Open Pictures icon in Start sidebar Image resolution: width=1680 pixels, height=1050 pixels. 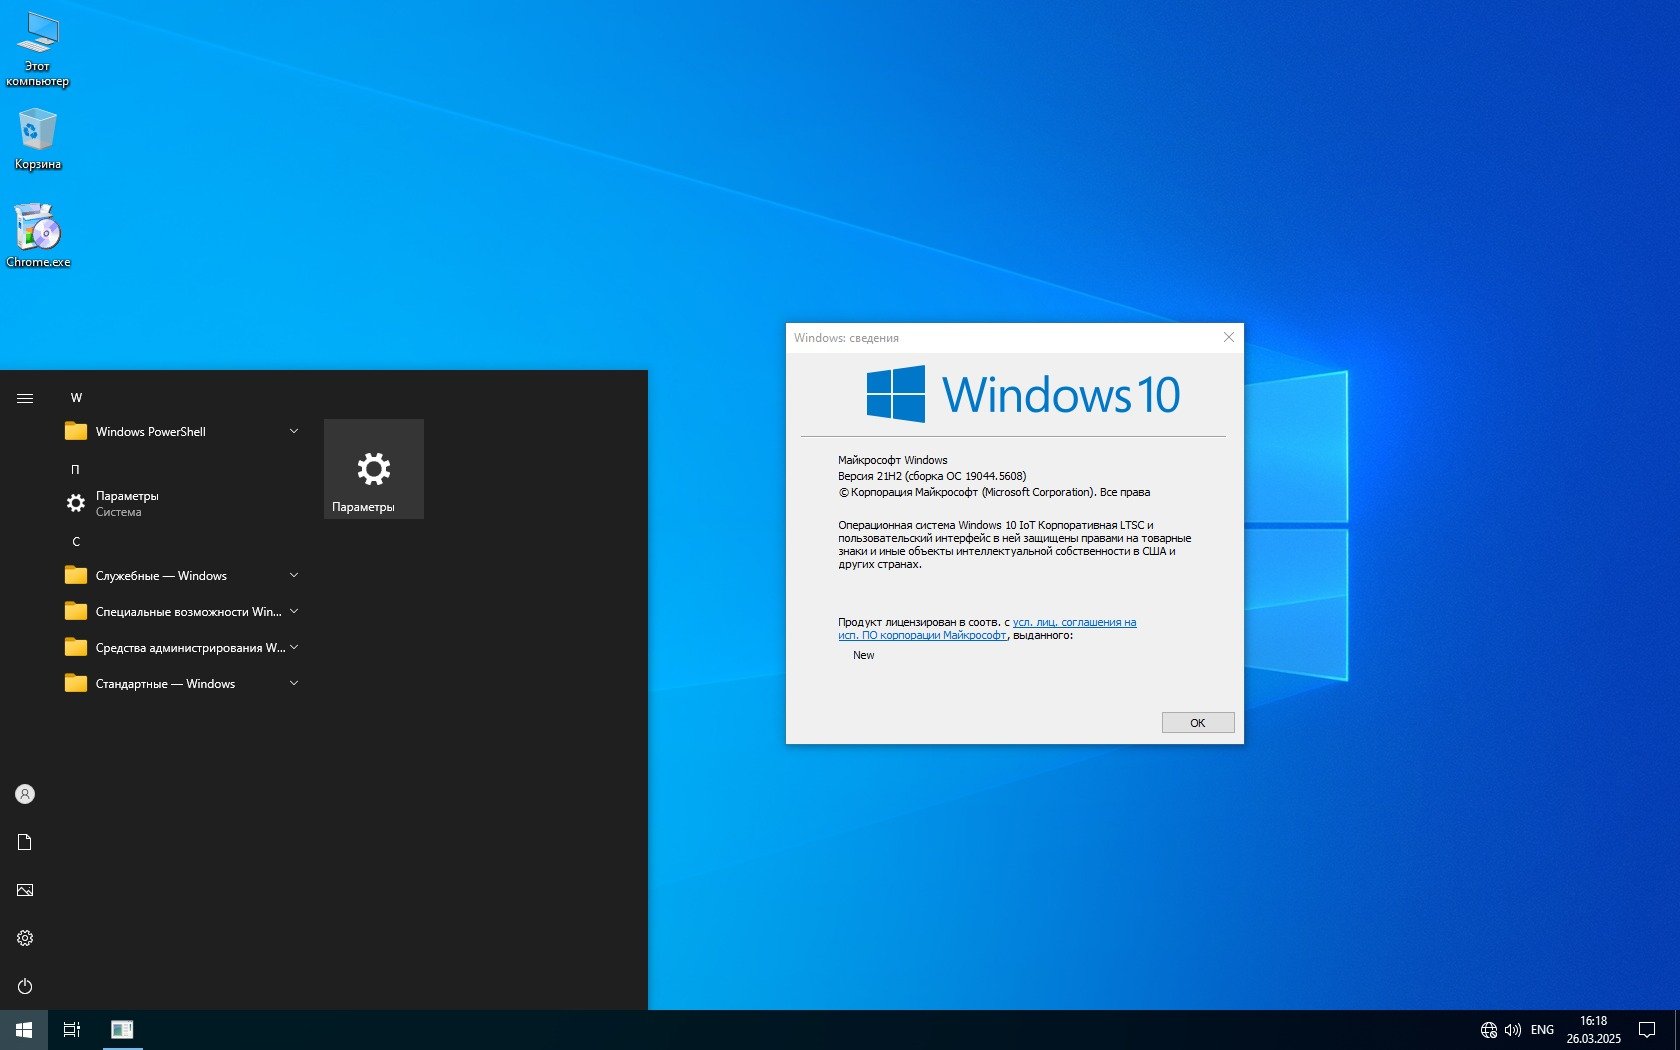(25, 890)
